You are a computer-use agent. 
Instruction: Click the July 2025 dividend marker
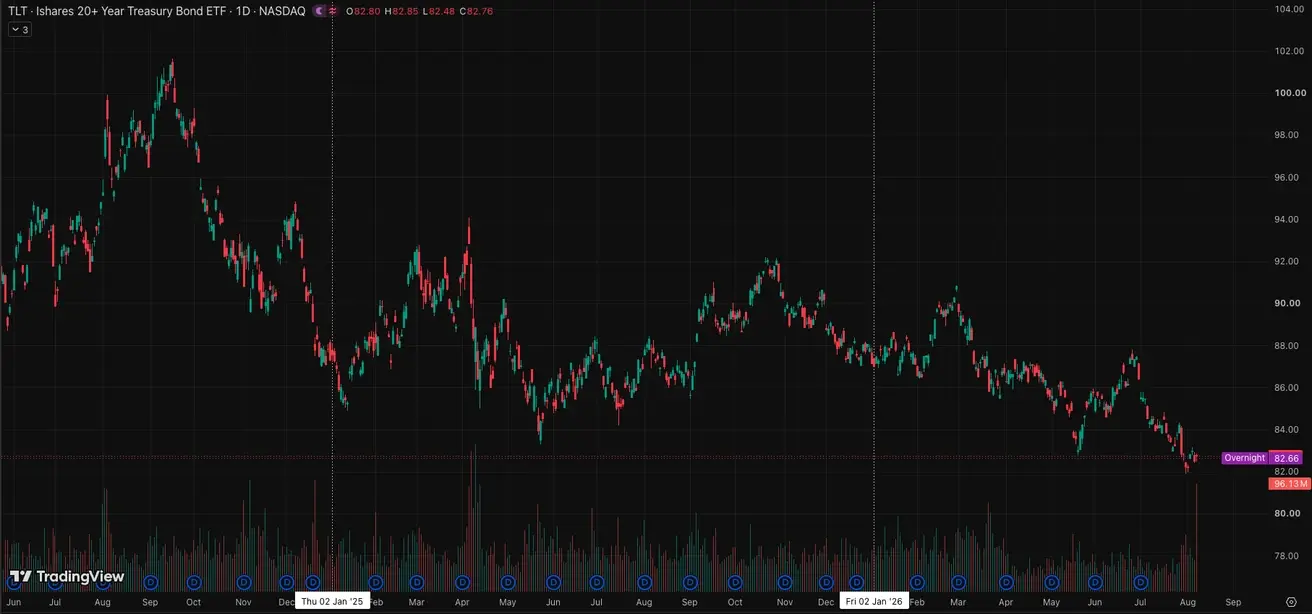597,581
